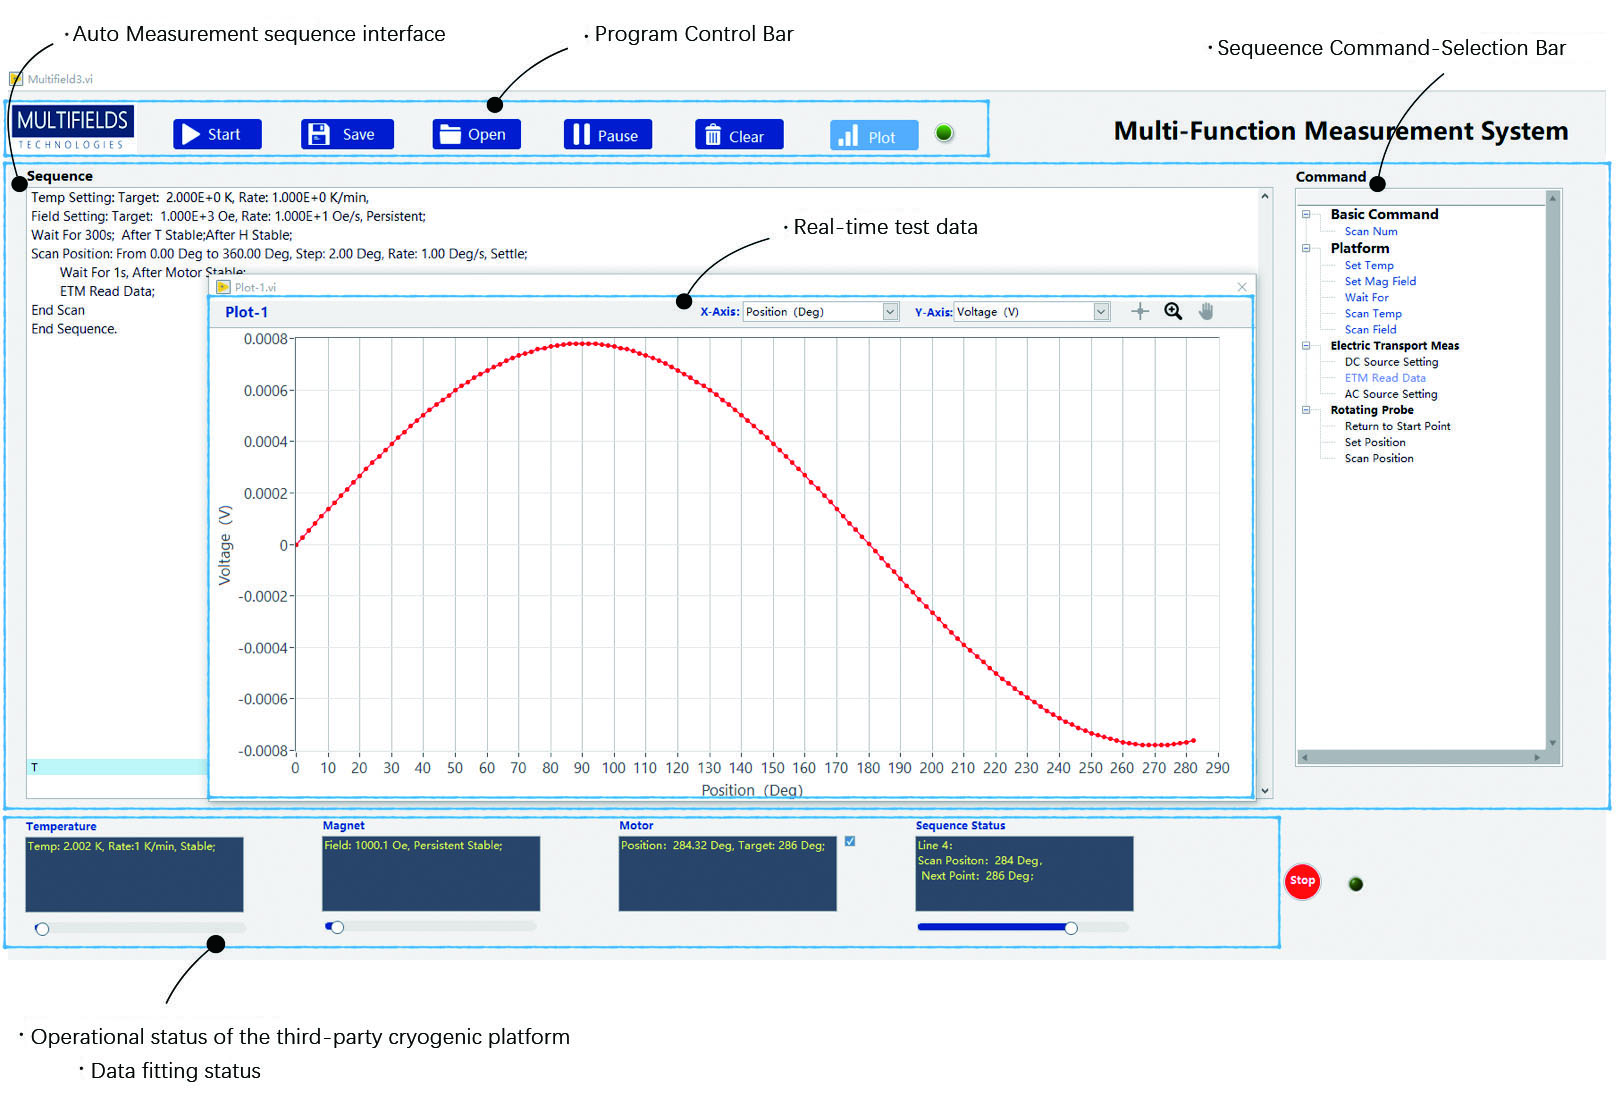The height and width of the screenshot is (1096, 1622).
Task: Open a sequence file with the Open button
Action: 476,134
